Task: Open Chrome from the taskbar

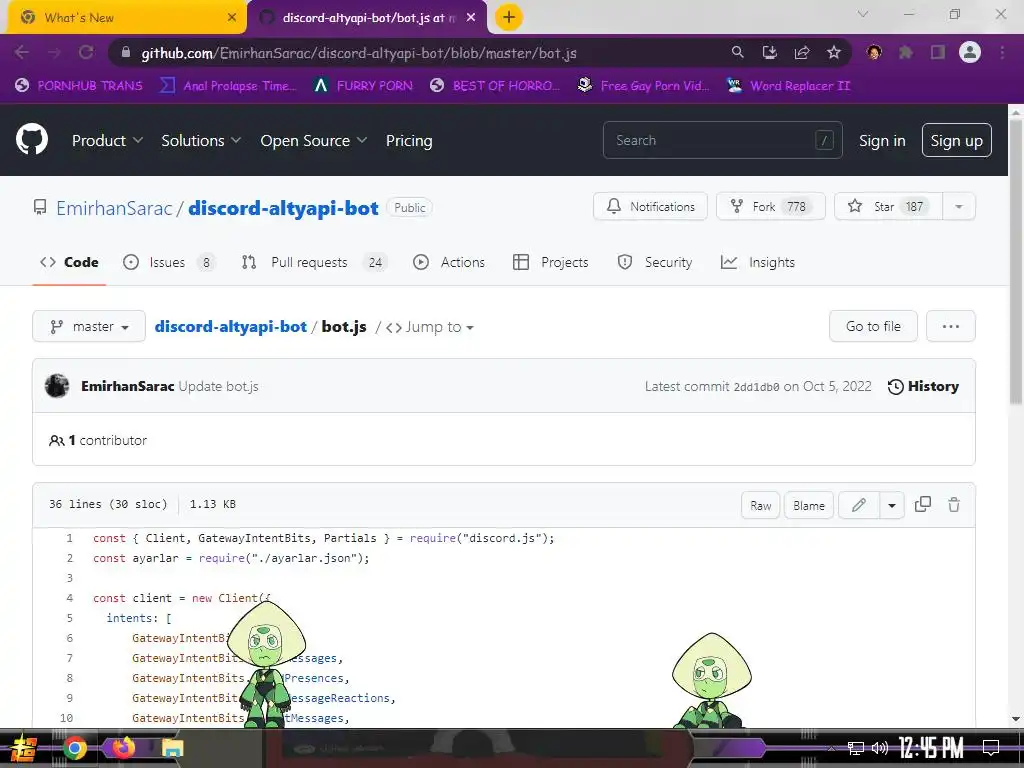Action: point(75,748)
